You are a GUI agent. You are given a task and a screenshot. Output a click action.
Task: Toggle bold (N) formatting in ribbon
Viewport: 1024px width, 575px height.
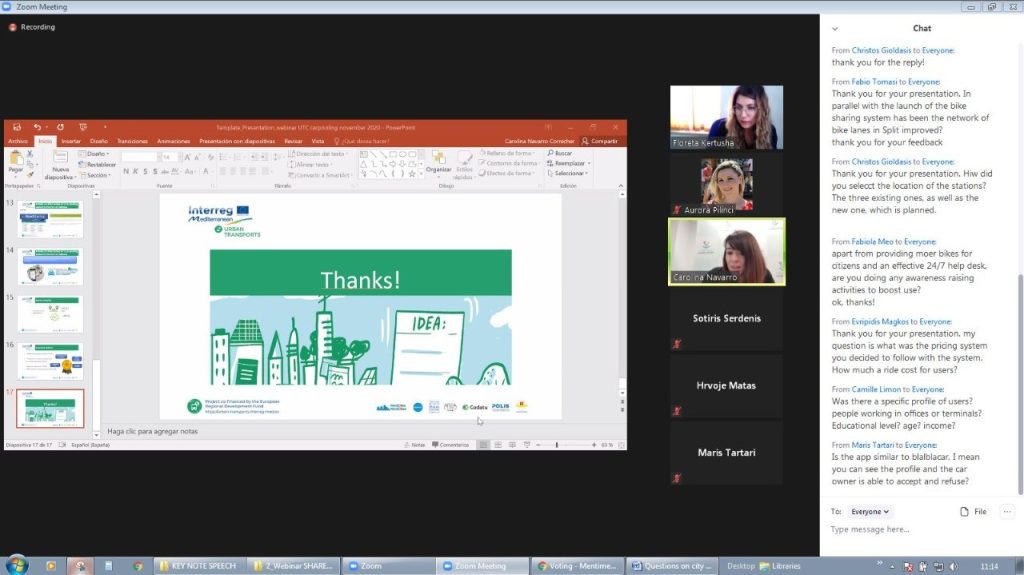(127, 171)
